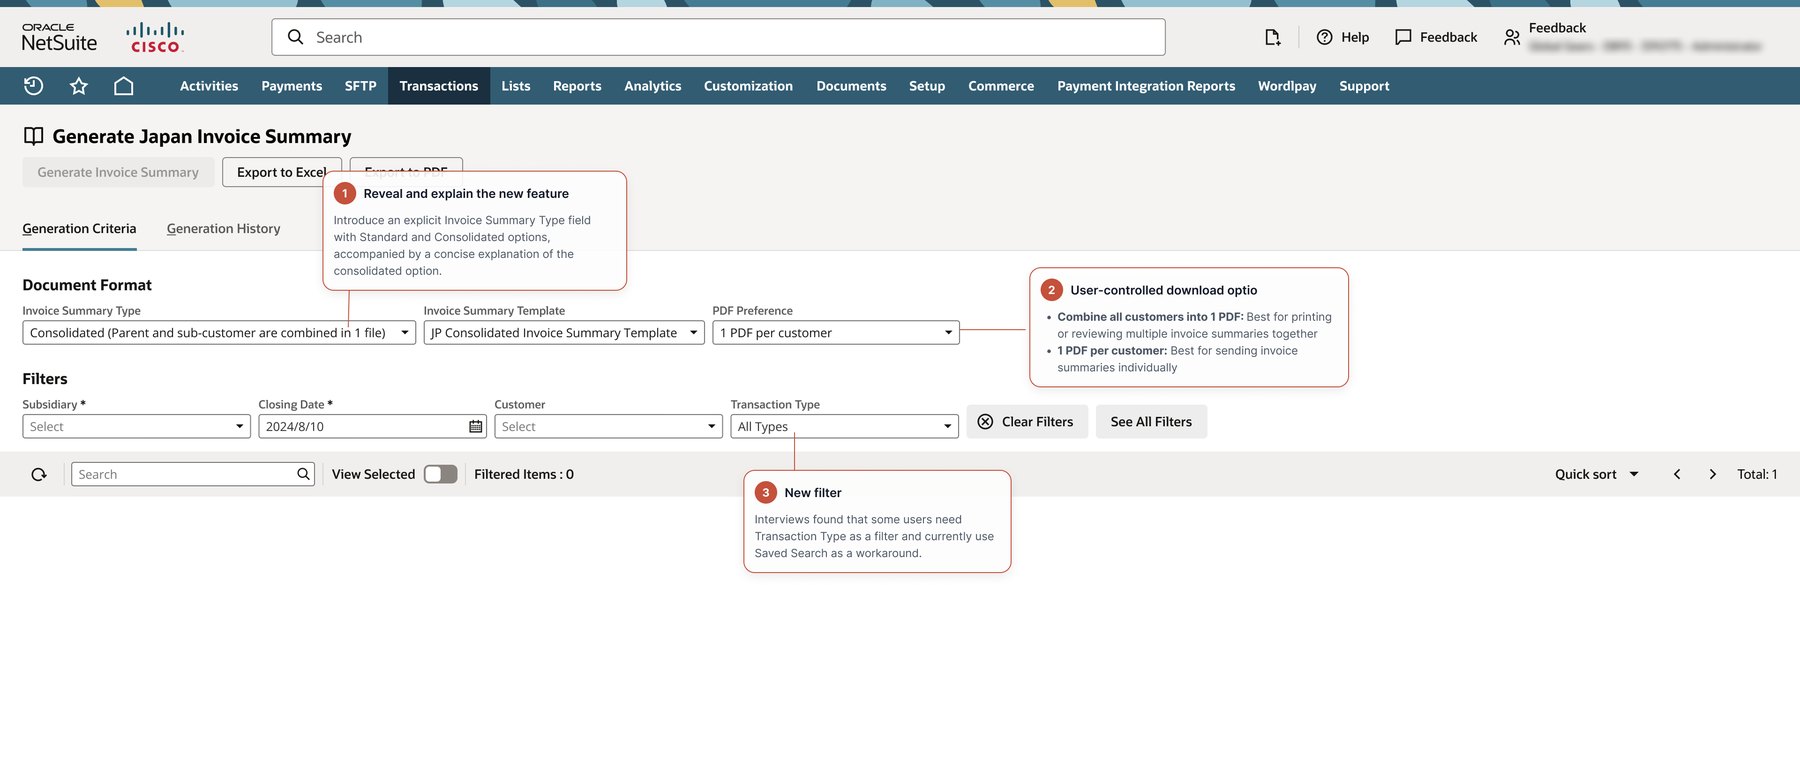Open the Invoice Summary Template dropdown

(x=564, y=333)
